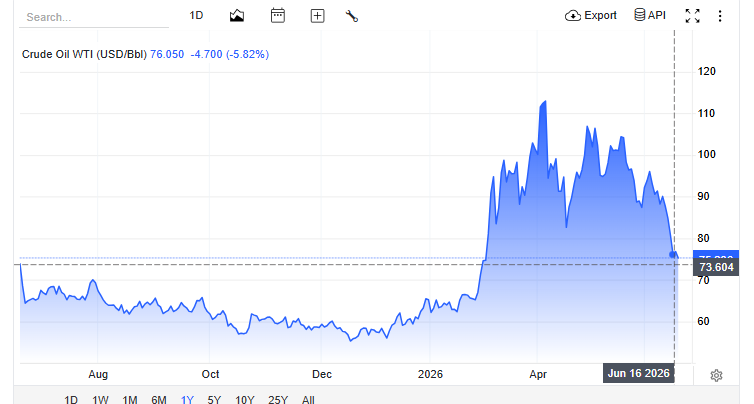Click the Jun 16 2026 date label
This screenshot has width=754, height=404.
click(x=639, y=373)
